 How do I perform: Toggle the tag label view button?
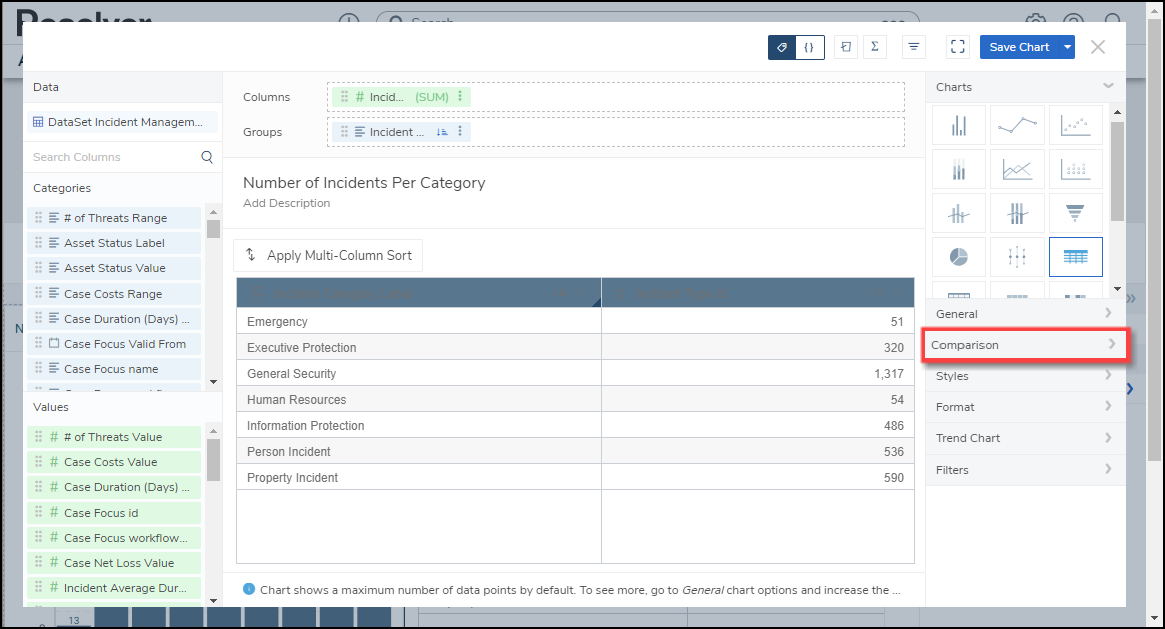(782, 47)
